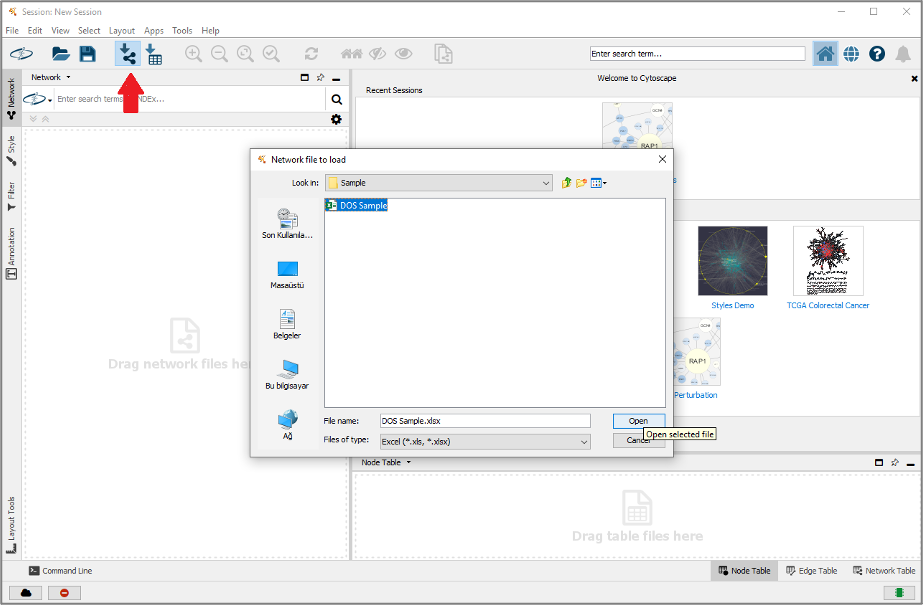Viewport: 924px width, 606px height.
Task: Open search provider selector dropdown
Action: click(38, 99)
